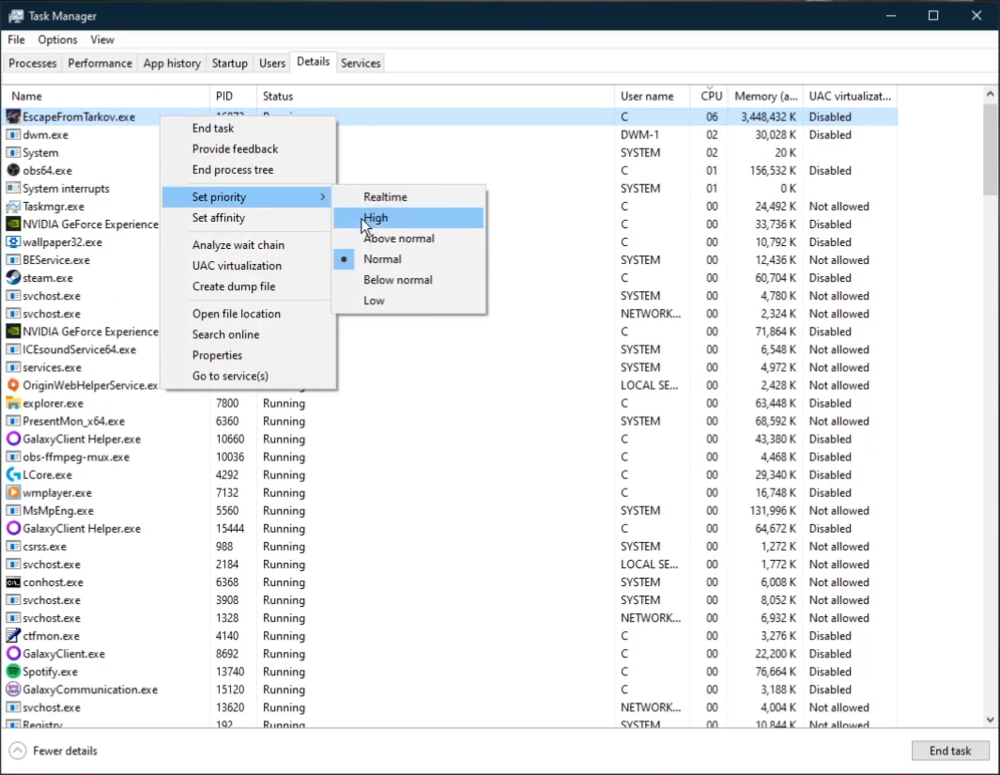Choose Realtime priority level

tap(385, 197)
